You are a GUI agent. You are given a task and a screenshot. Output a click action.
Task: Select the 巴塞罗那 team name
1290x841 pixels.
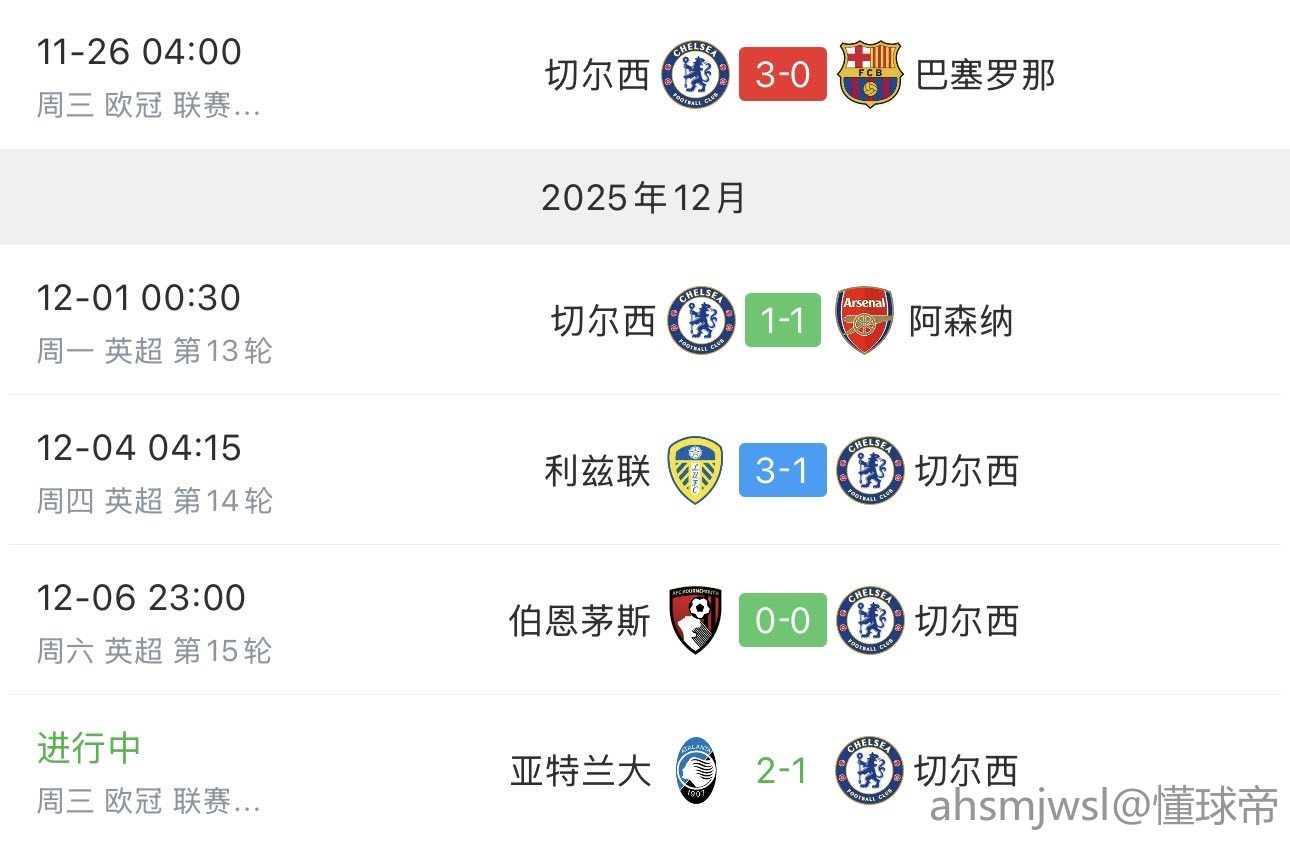[985, 75]
